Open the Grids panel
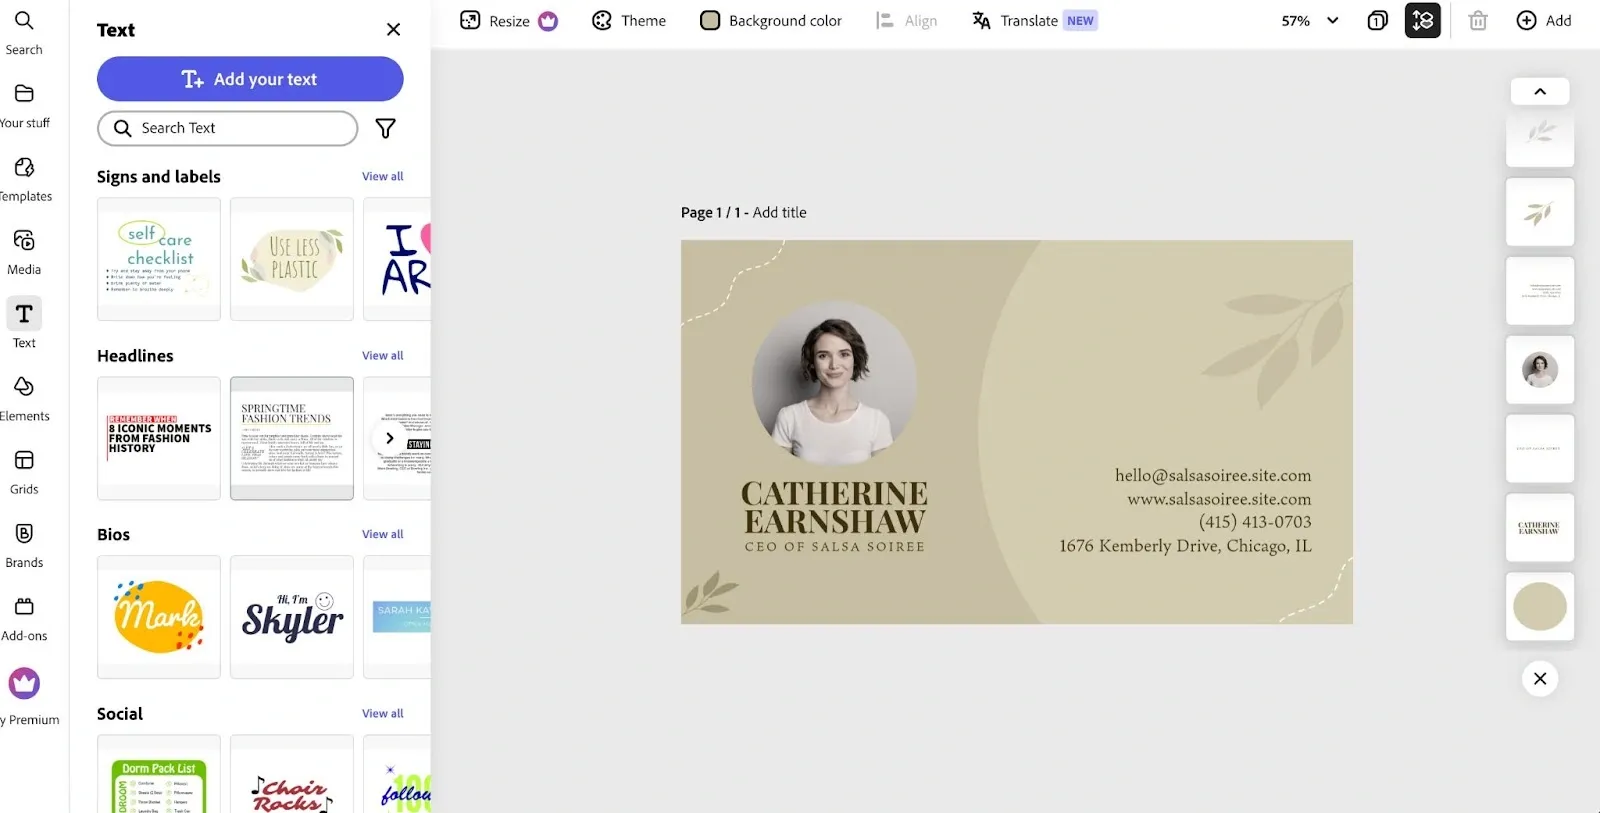The width and height of the screenshot is (1600, 813). pyautogui.click(x=24, y=472)
